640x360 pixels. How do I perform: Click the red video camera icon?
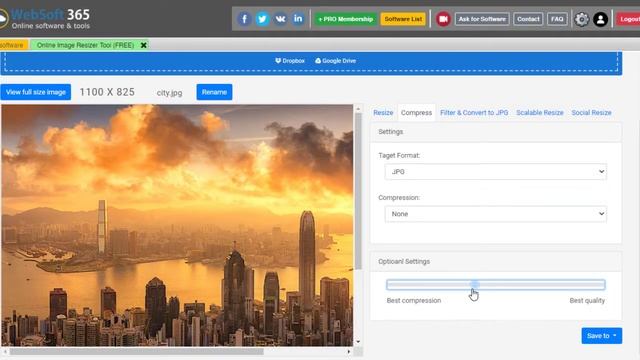click(x=443, y=19)
